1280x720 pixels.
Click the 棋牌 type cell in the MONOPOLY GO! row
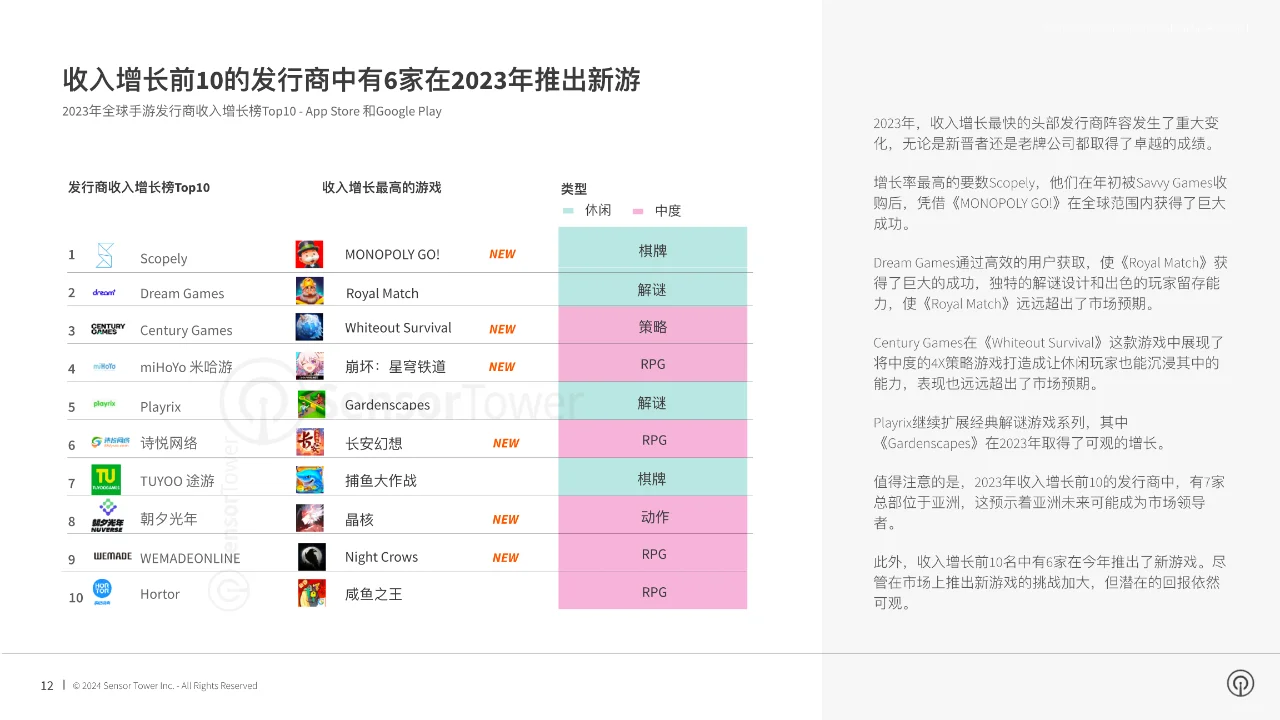(652, 249)
